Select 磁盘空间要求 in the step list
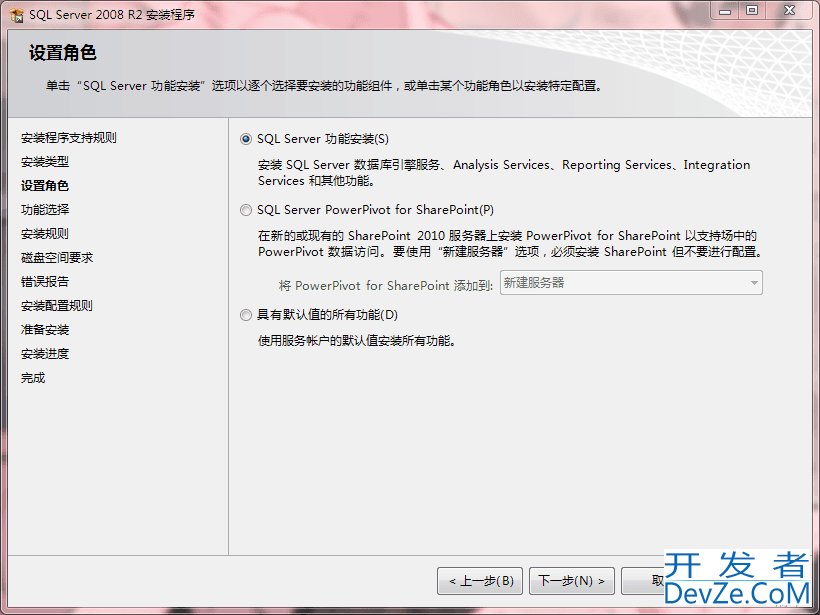820x615 pixels. coord(57,258)
